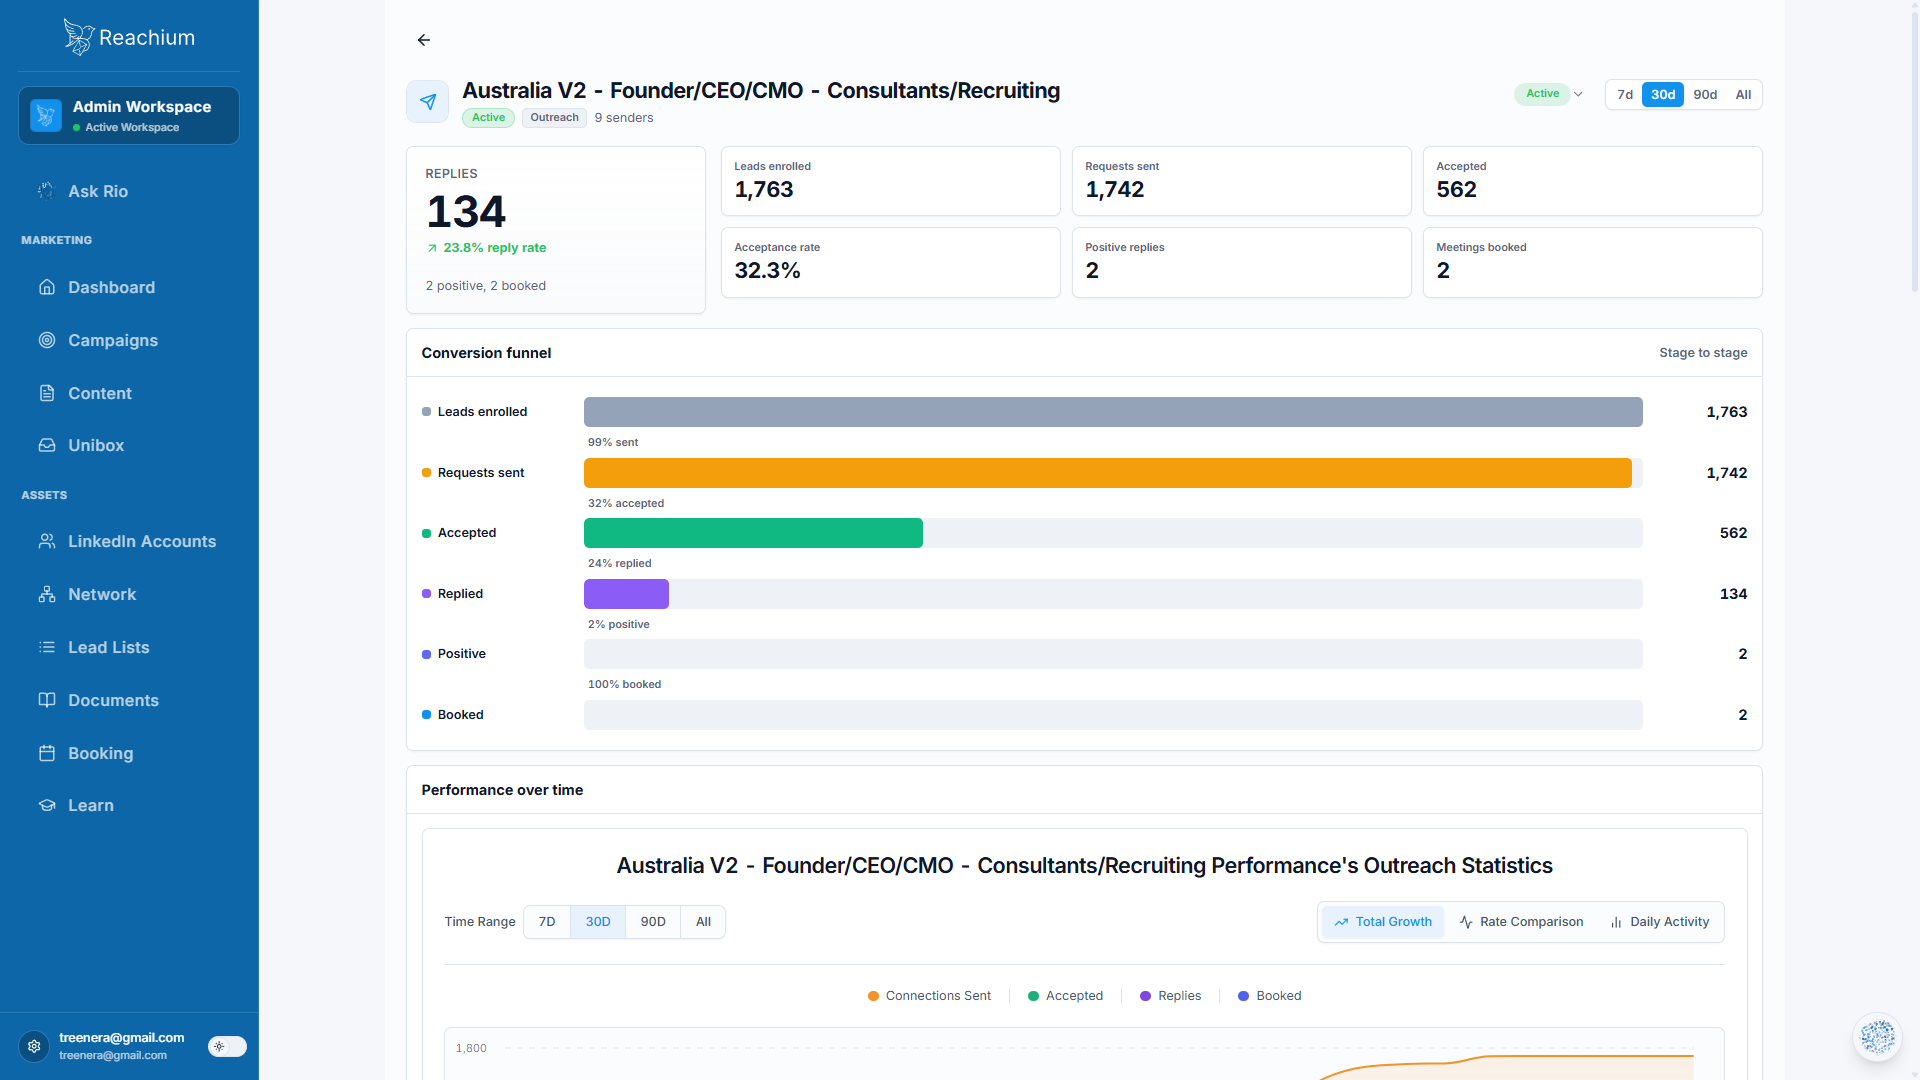The image size is (1920, 1080).
Task: Click the Stage to stage label
Action: [x=1703, y=353]
